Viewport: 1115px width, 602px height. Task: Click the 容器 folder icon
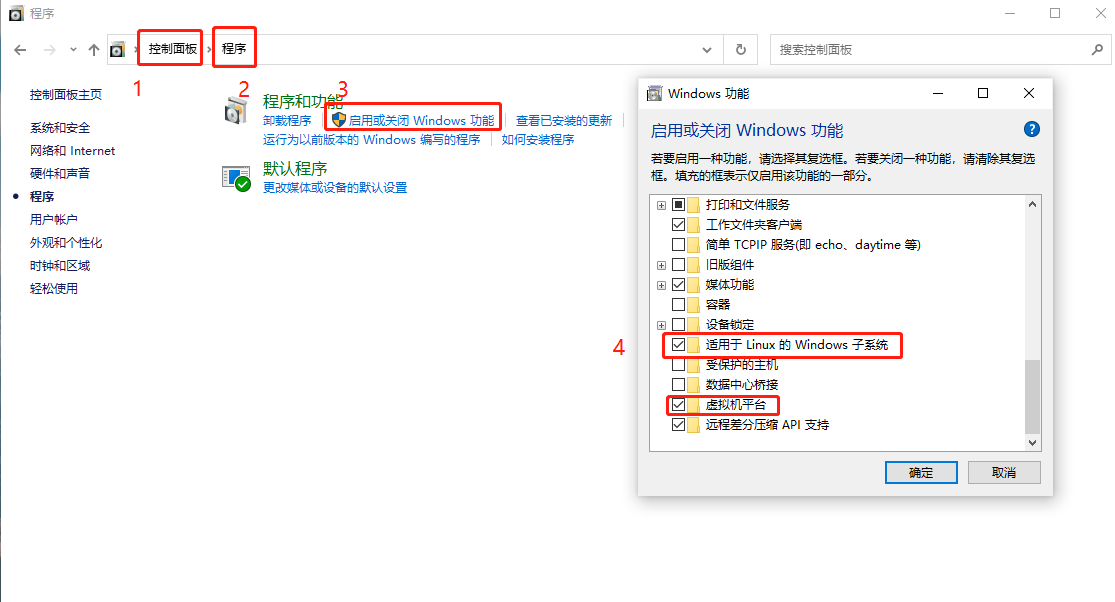pyautogui.click(x=693, y=304)
